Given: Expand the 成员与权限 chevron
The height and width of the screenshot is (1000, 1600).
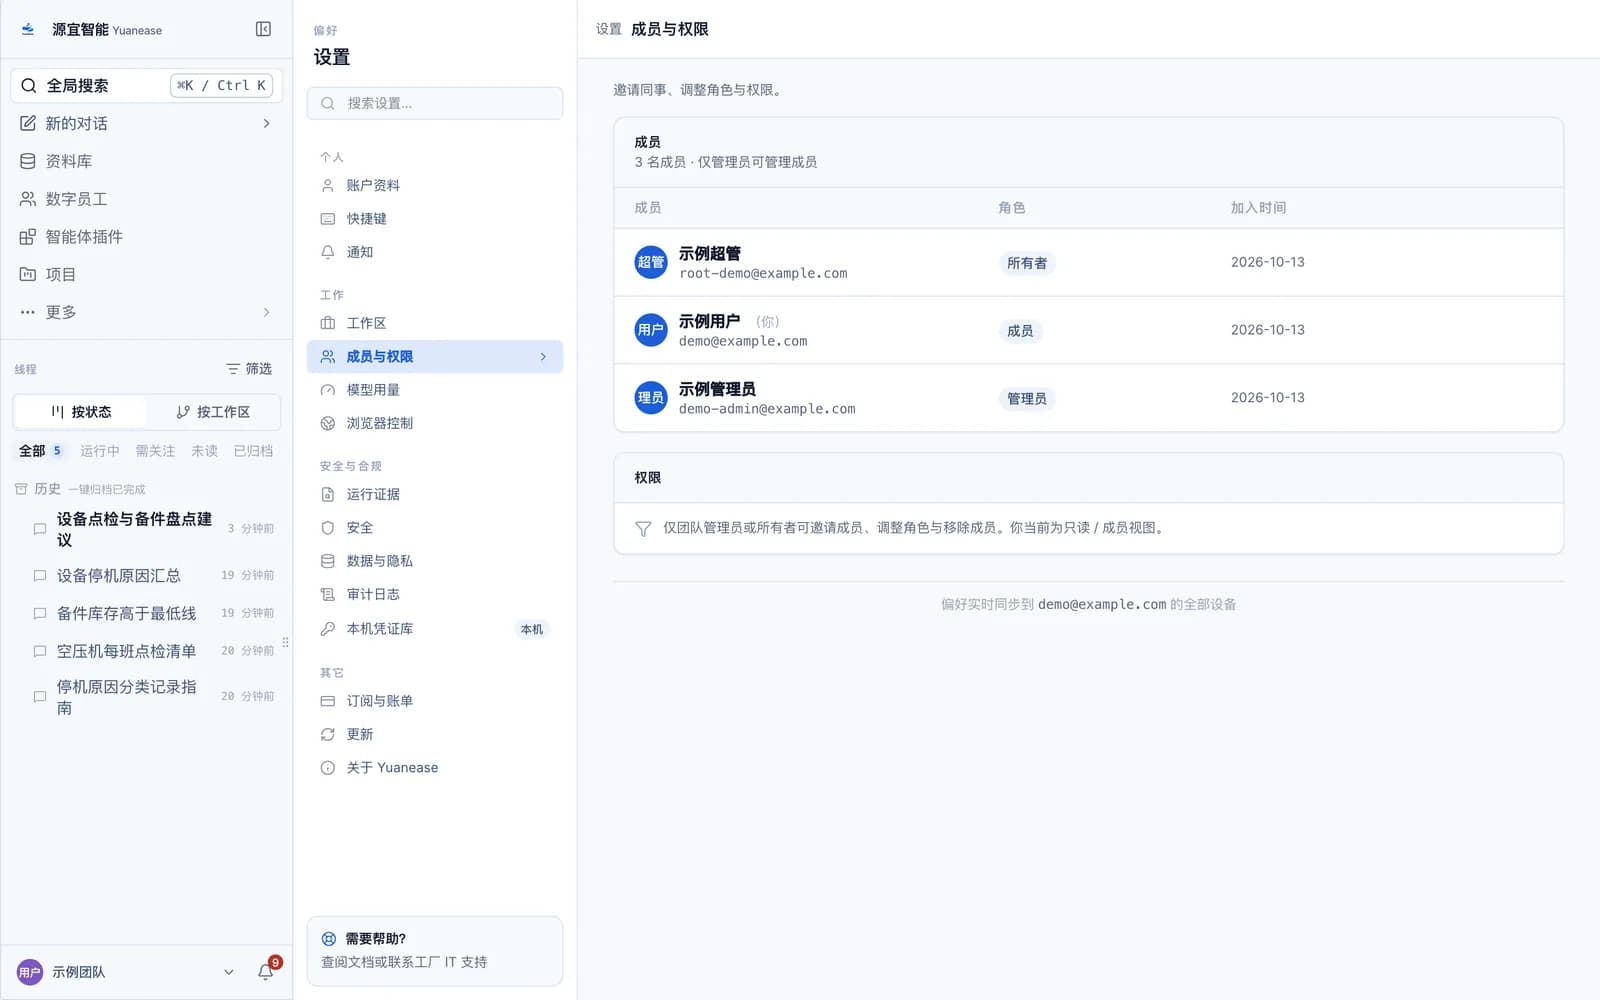Looking at the screenshot, I should 543,357.
